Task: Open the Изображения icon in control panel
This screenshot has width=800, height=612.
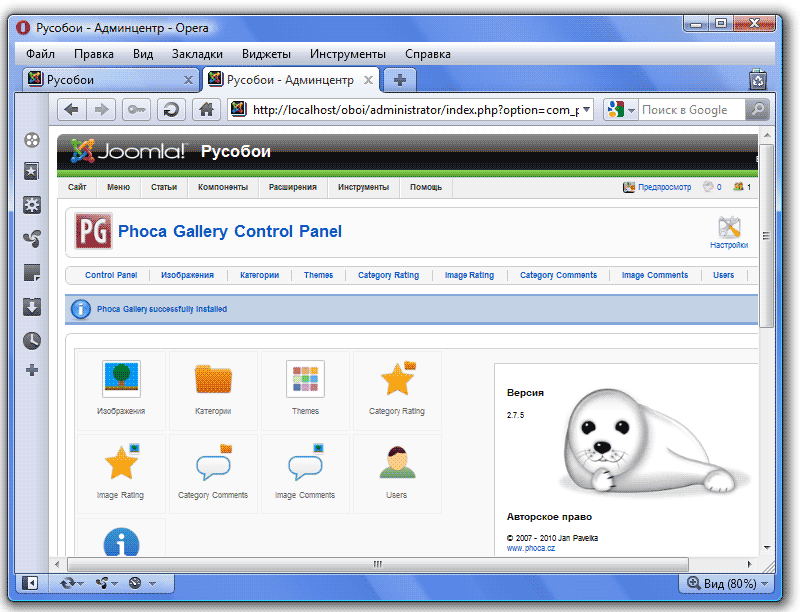Action: [121, 380]
